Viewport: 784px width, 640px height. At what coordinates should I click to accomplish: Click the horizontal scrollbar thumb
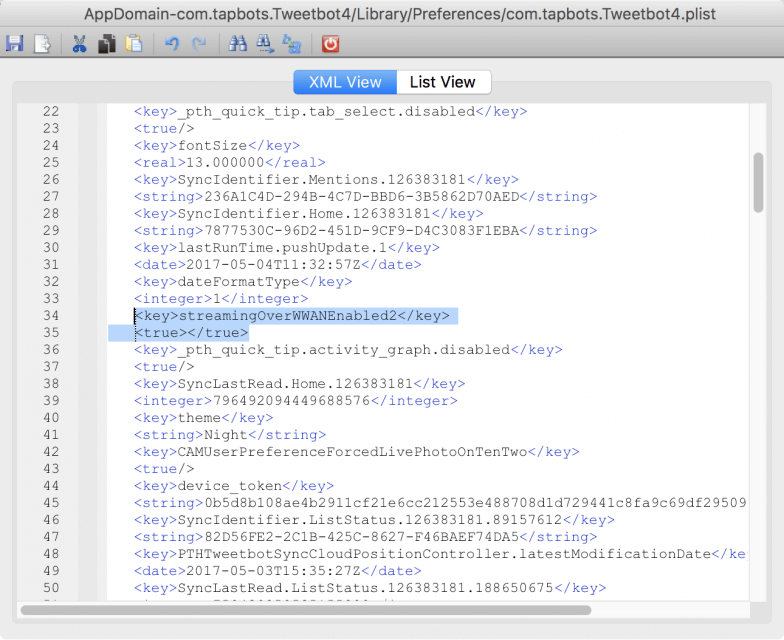click(306, 610)
